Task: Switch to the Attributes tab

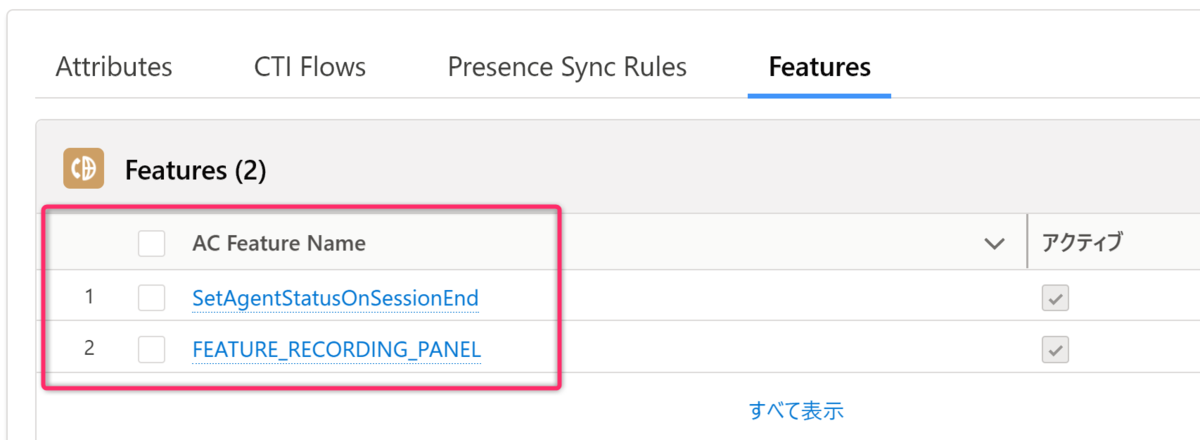Action: click(x=114, y=67)
